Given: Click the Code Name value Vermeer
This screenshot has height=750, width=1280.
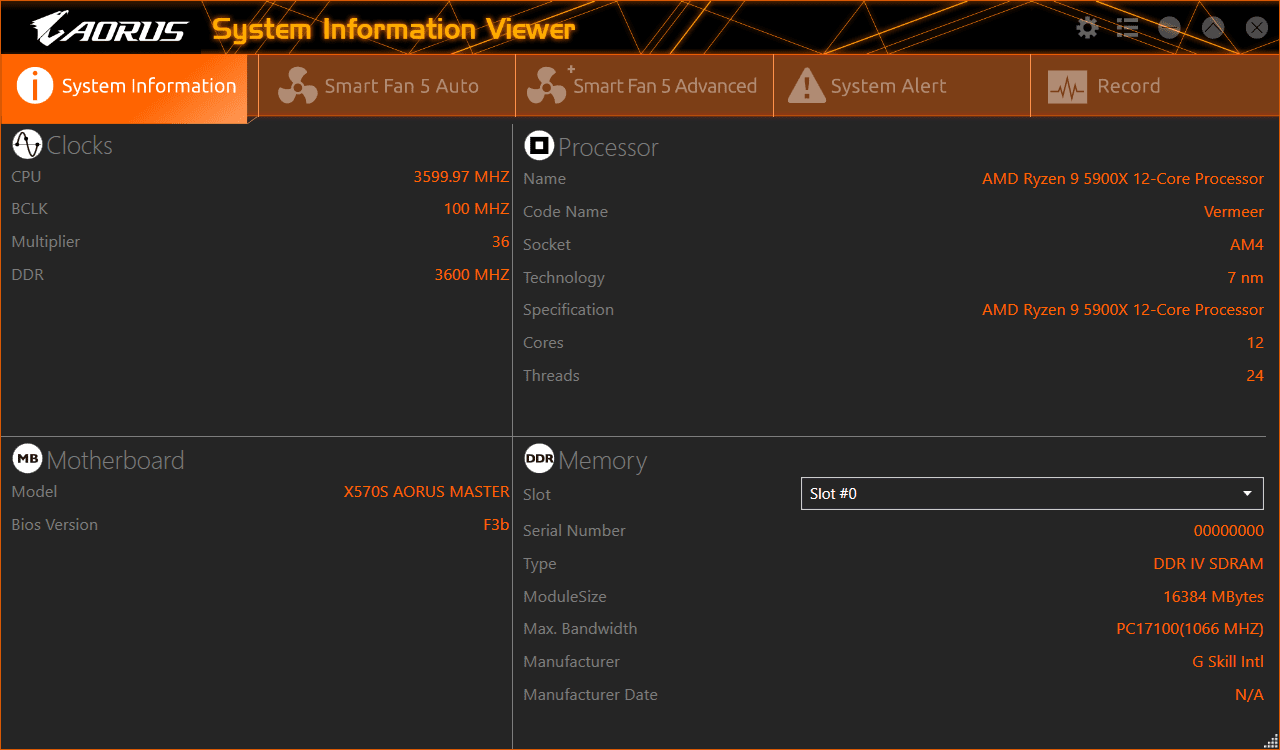Looking at the screenshot, I should pyautogui.click(x=1234, y=211).
